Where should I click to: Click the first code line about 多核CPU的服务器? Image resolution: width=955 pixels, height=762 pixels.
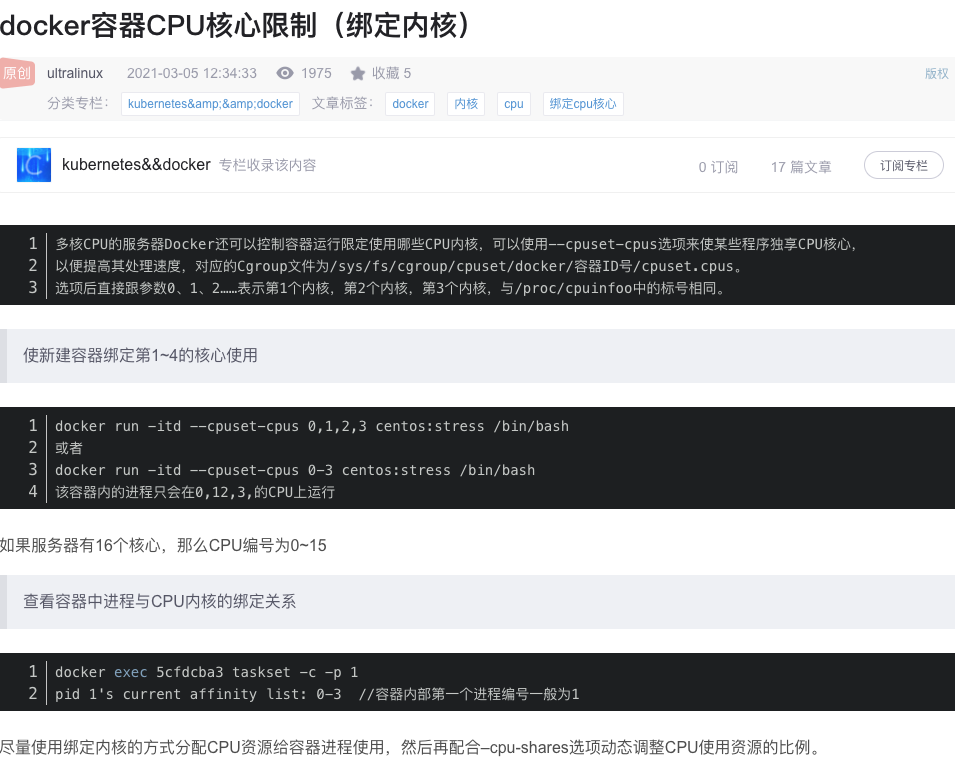tap(457, 244)
